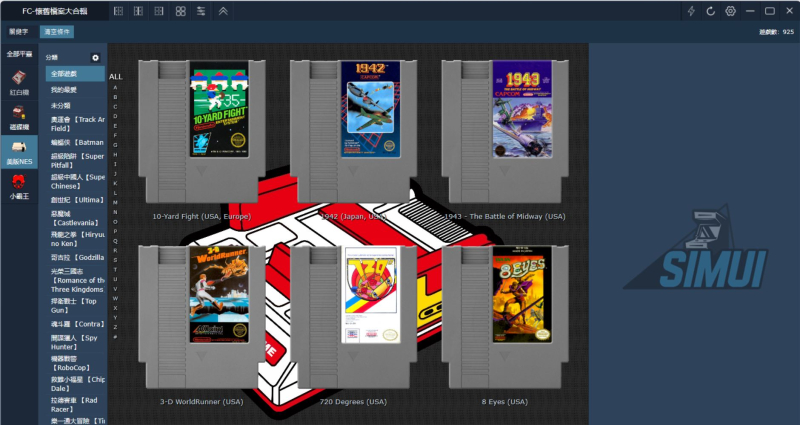This screenshot has width=800, height=425.
Task: Filter games by letter F
Action: [115, 135]
